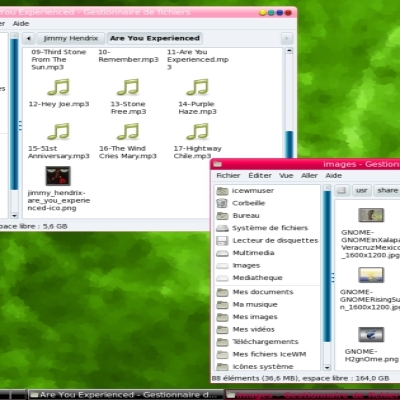Open Vue menu in images window
Viewport: 400px width, 400px height.
tap(286, 176)
